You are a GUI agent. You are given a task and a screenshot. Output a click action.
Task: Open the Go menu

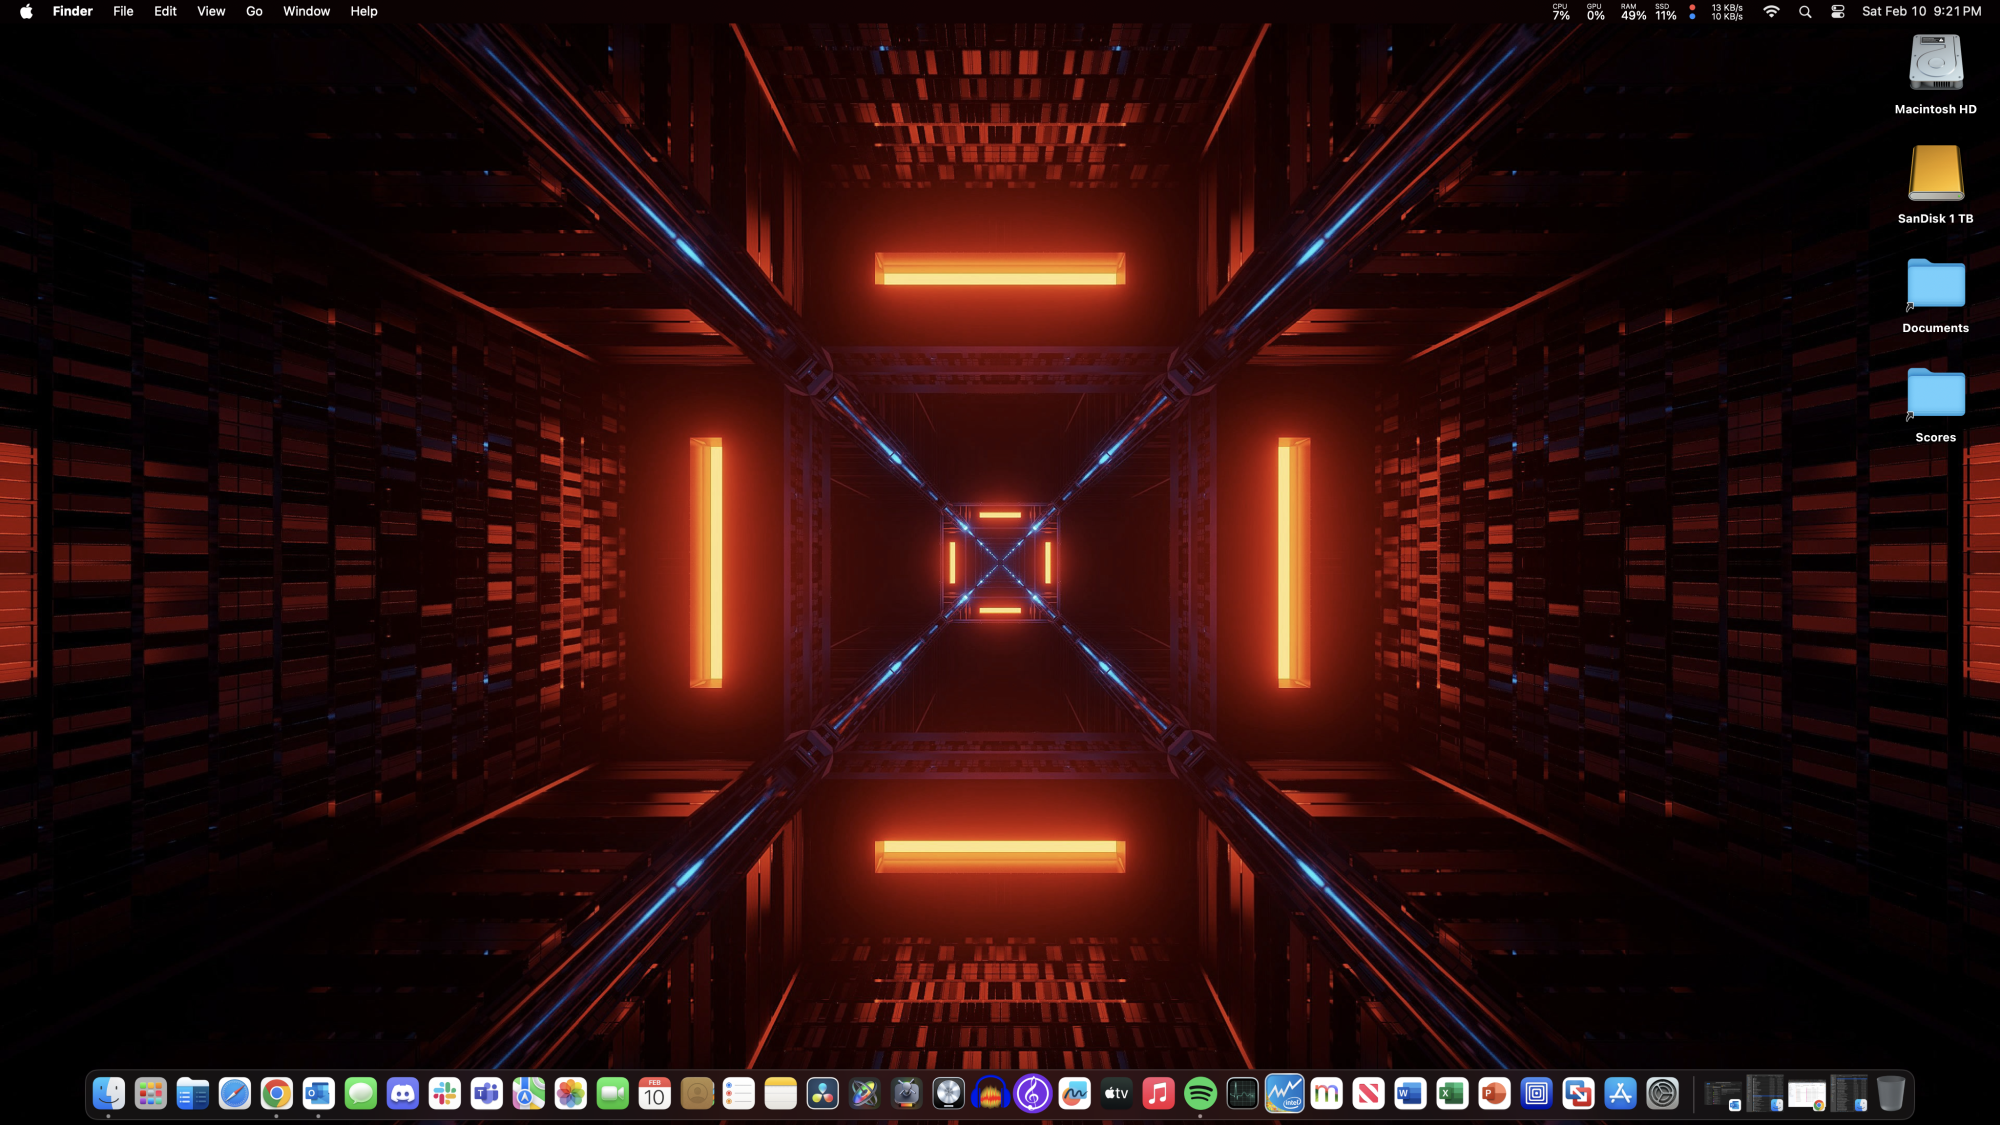(x=254, y=11)
